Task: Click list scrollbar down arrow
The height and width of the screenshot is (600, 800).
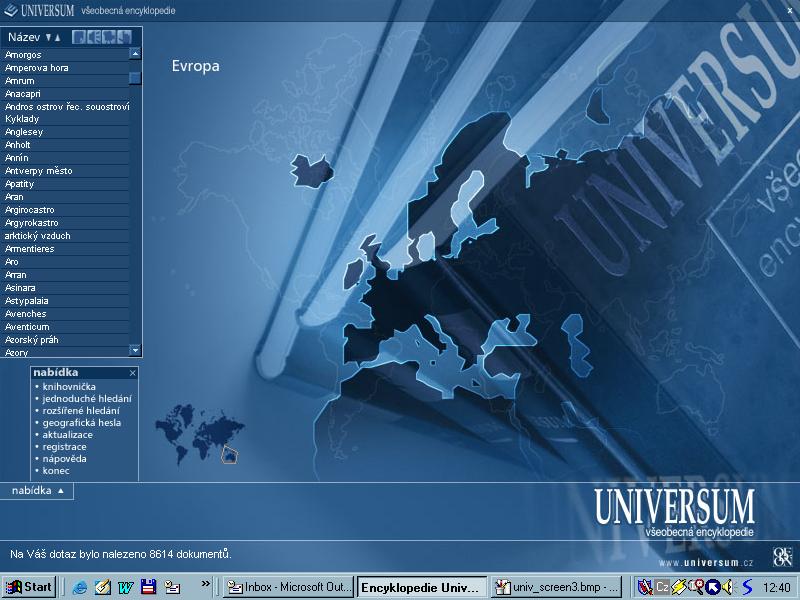Action: coord(135,350)
